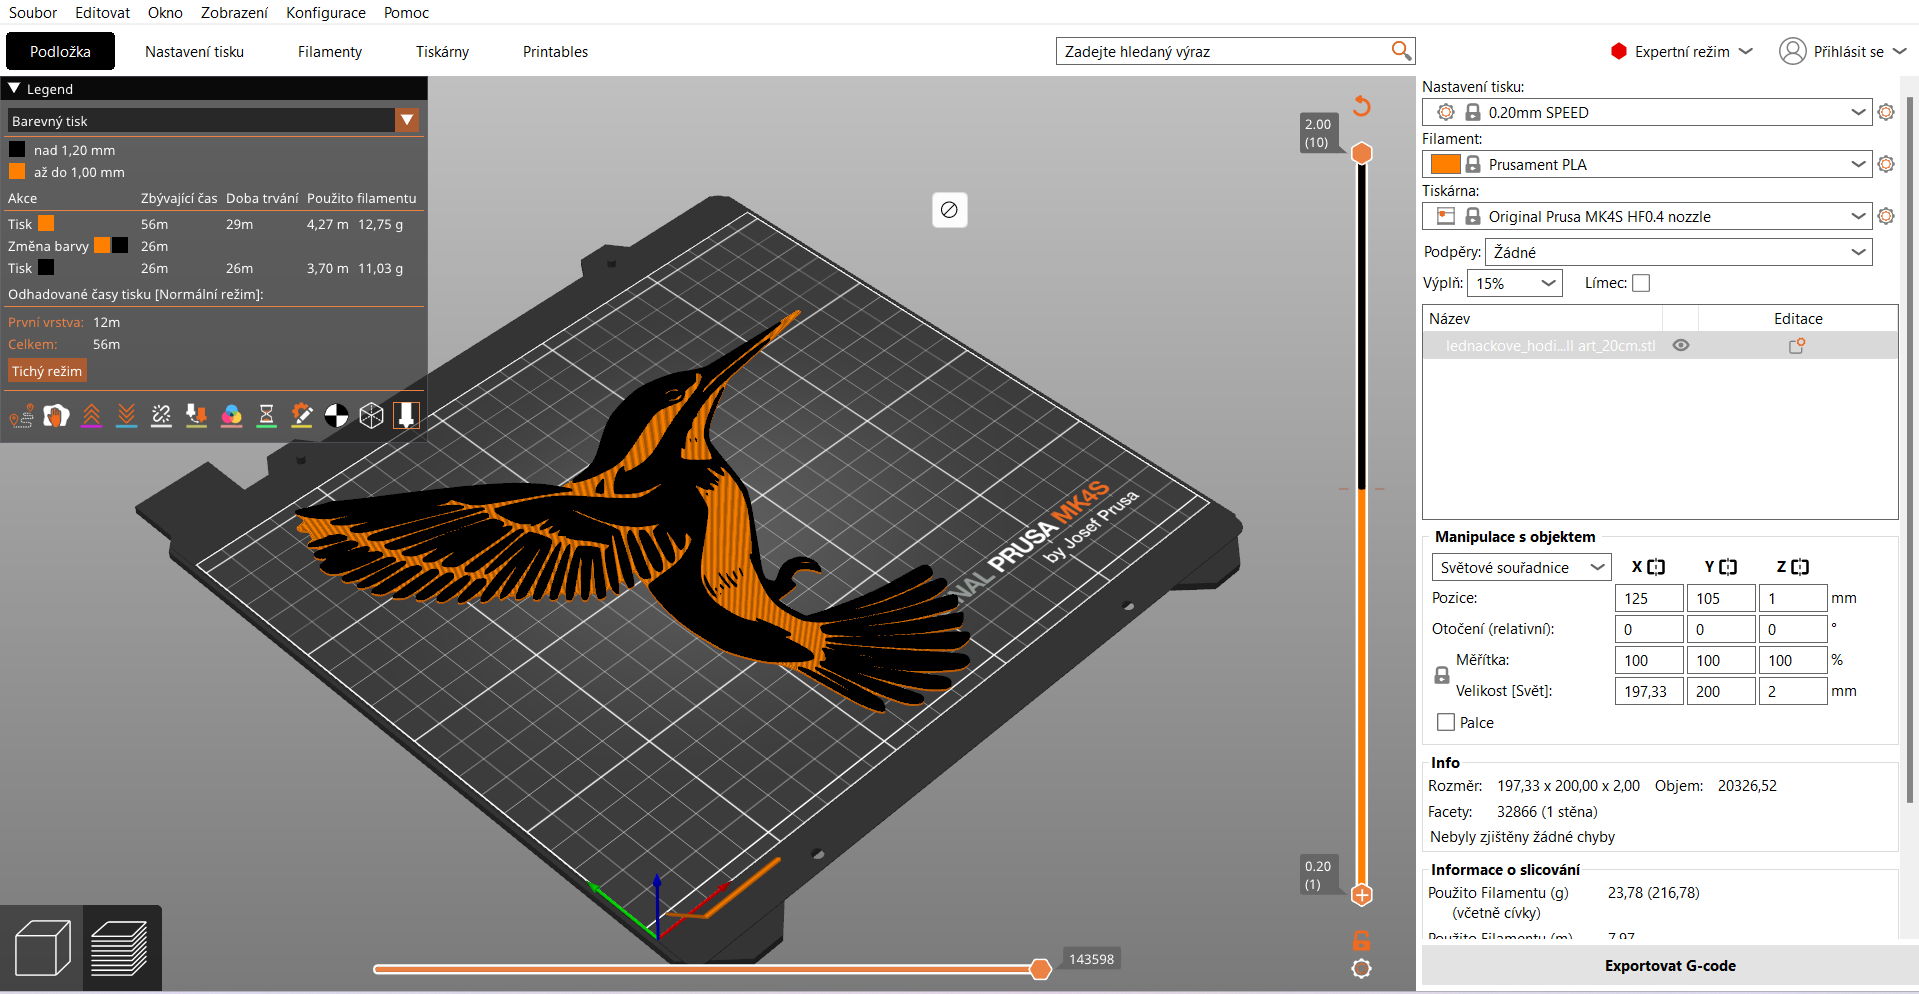Image resolution: width=1919 pixels, height=994 pixels.
Task: Open the Konfigurace menu
Action: tap(326, 13)
